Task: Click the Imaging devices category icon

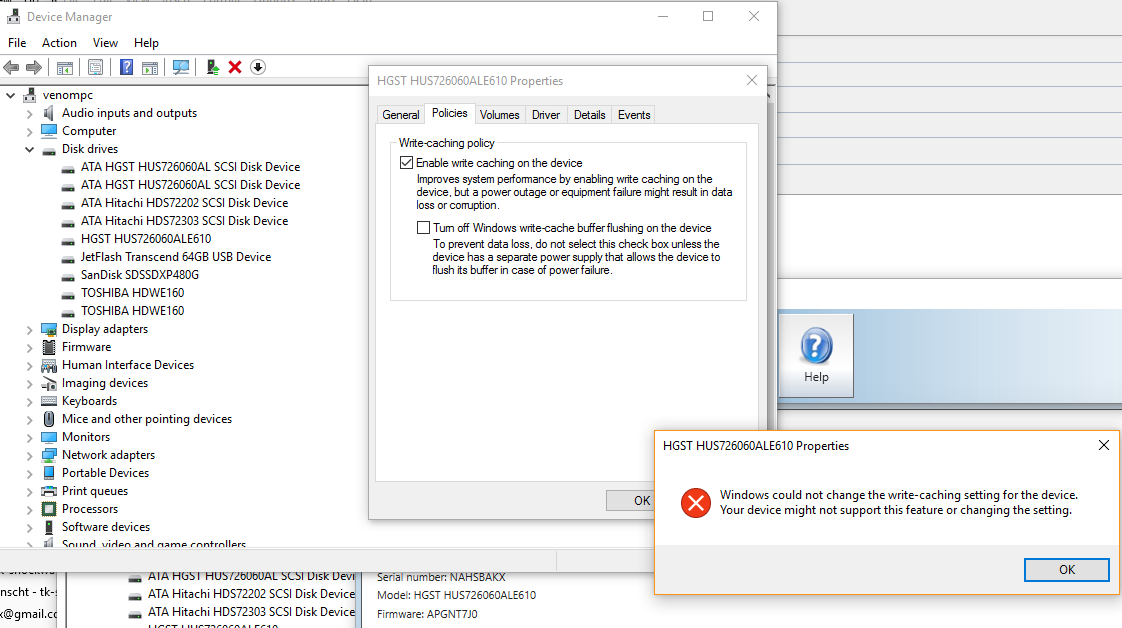Action: pyautogui.click(x=49, y=383)
